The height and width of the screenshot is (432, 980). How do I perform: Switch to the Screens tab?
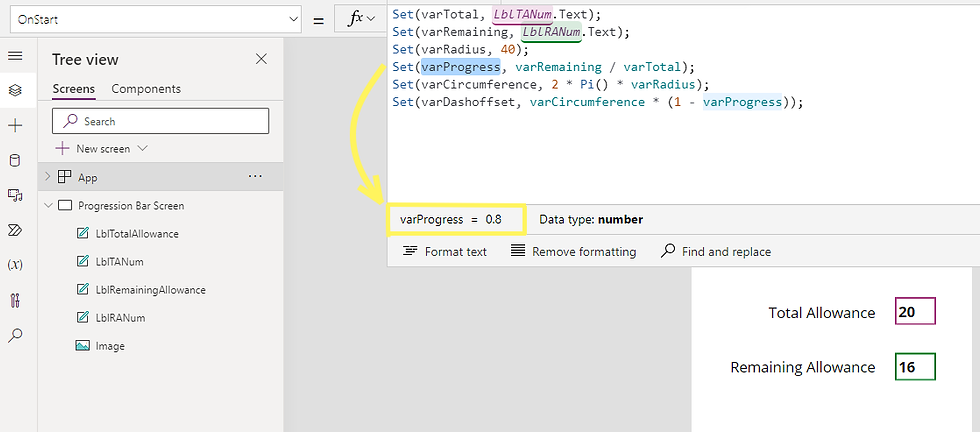[x=74, y=89]
